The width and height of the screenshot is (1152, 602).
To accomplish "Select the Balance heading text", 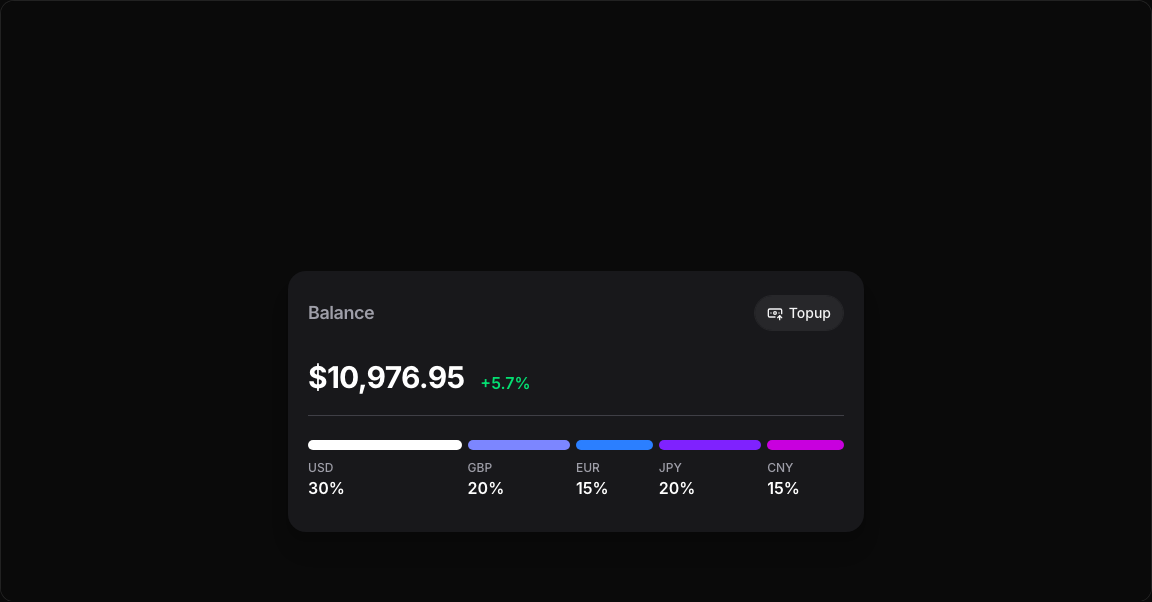I will tap(341, 313).
